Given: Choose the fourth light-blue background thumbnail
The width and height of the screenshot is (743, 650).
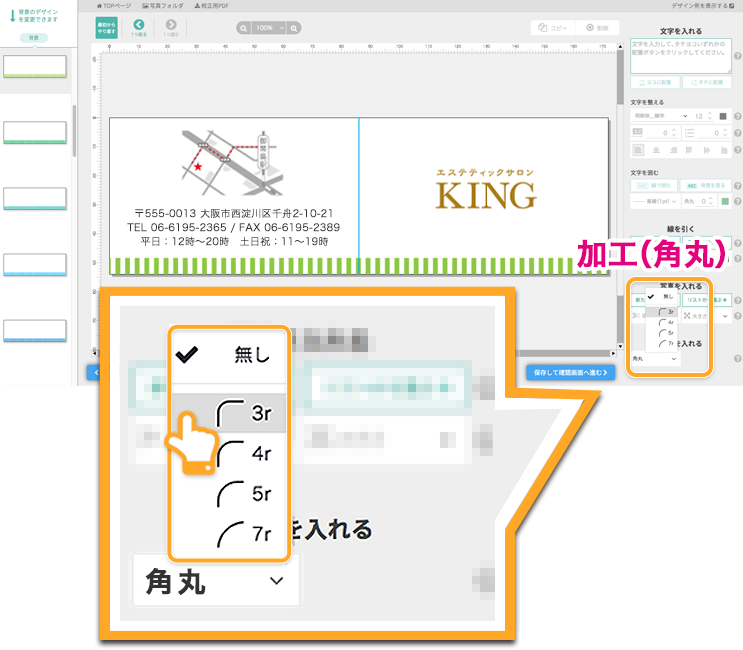Looking at the screenshot, I should click(x=35, y=265).
